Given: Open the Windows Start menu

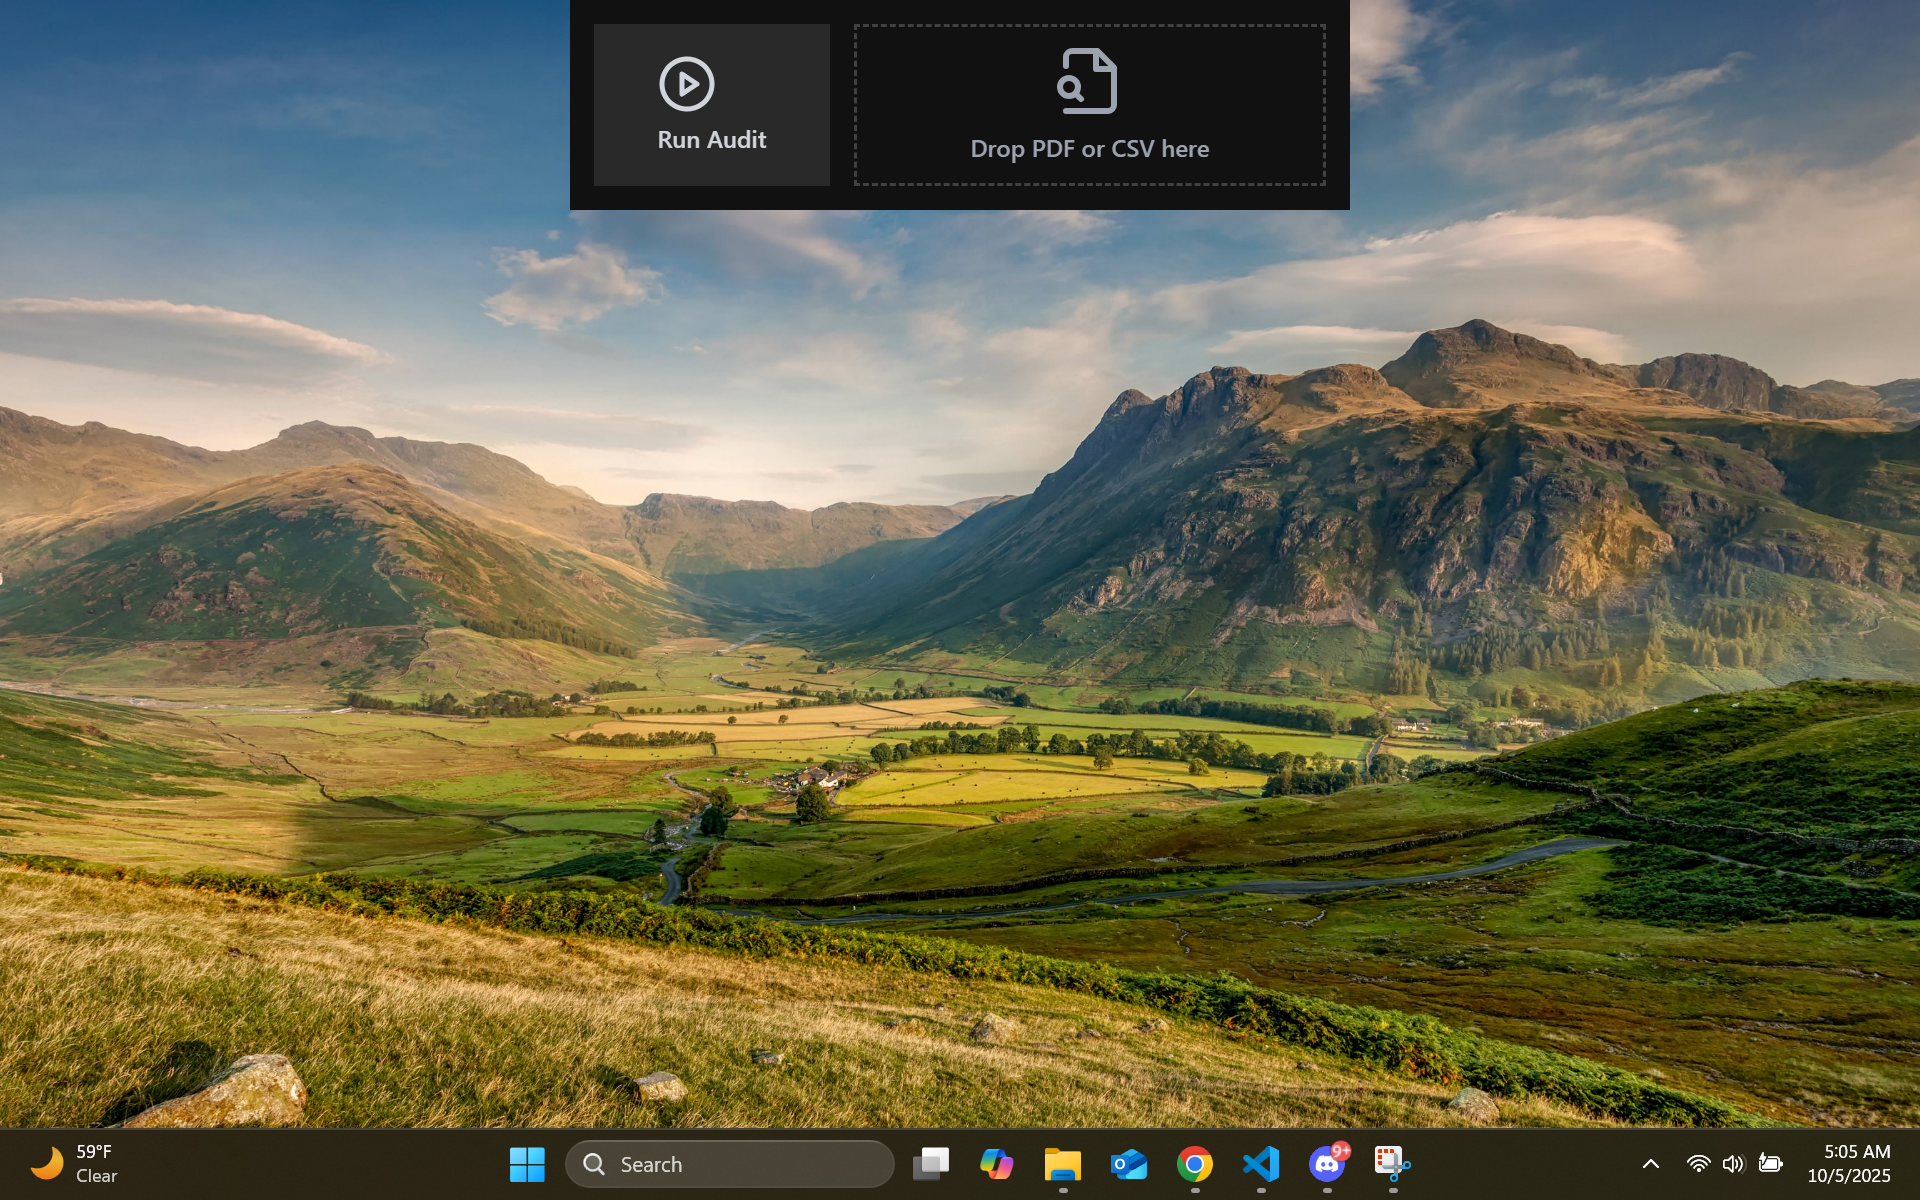Looking at the screenshot, I should click(527, 1164).
